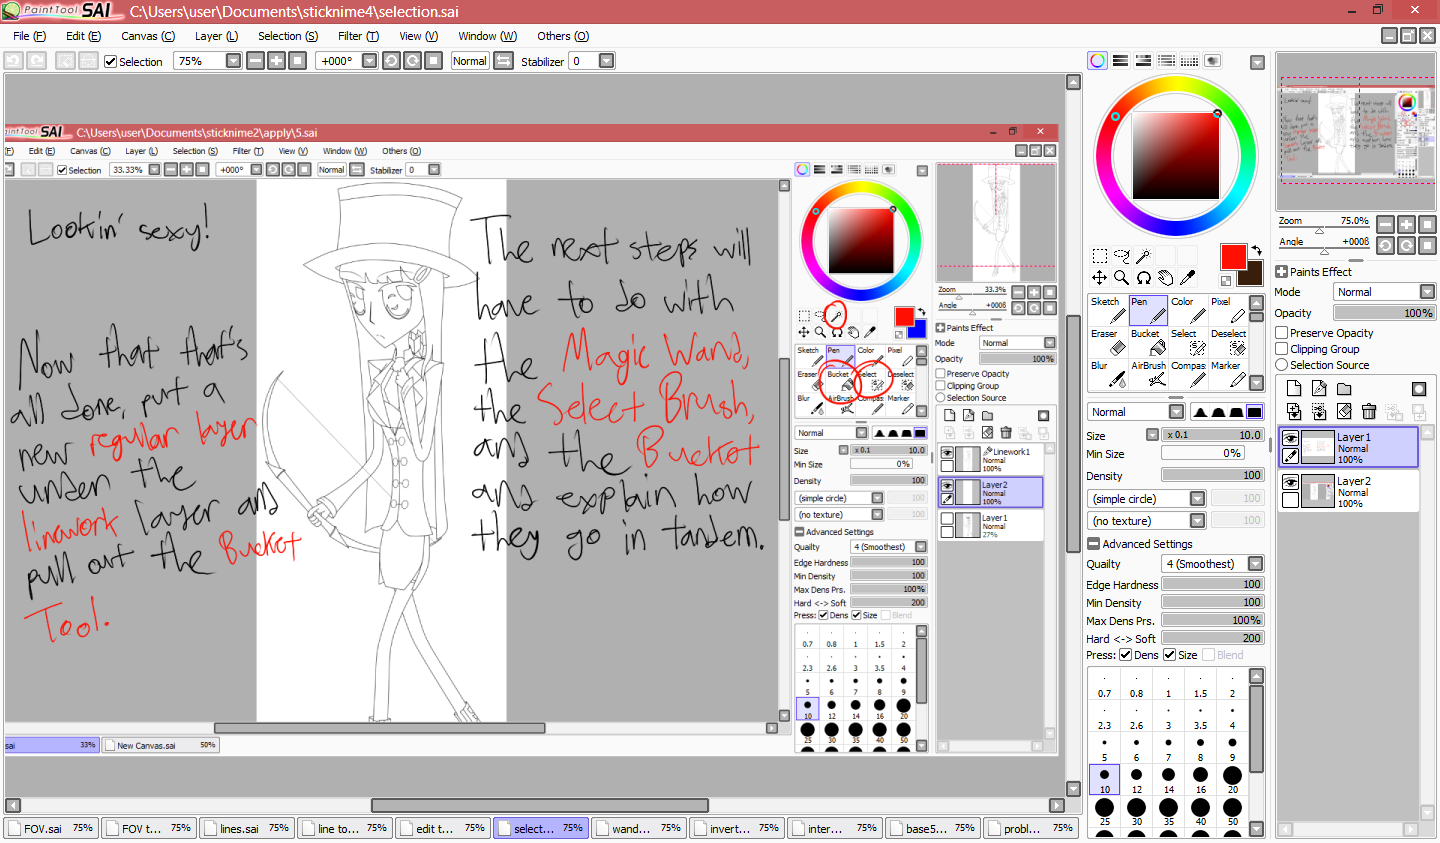Expand the Stabilizer value dropdown
1440x843 pixels.
[606, 61]
